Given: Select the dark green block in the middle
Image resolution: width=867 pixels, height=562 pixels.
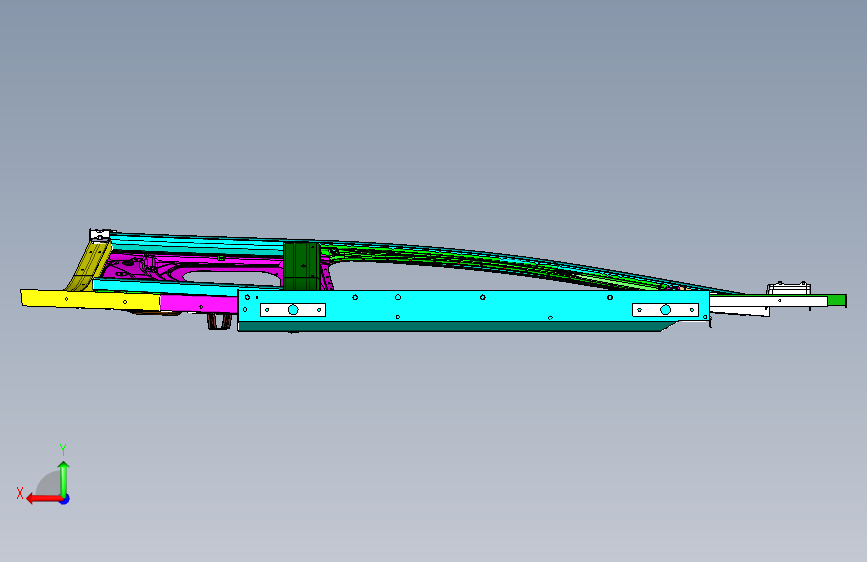Looking at the screenshot, I should coord(301,266).
